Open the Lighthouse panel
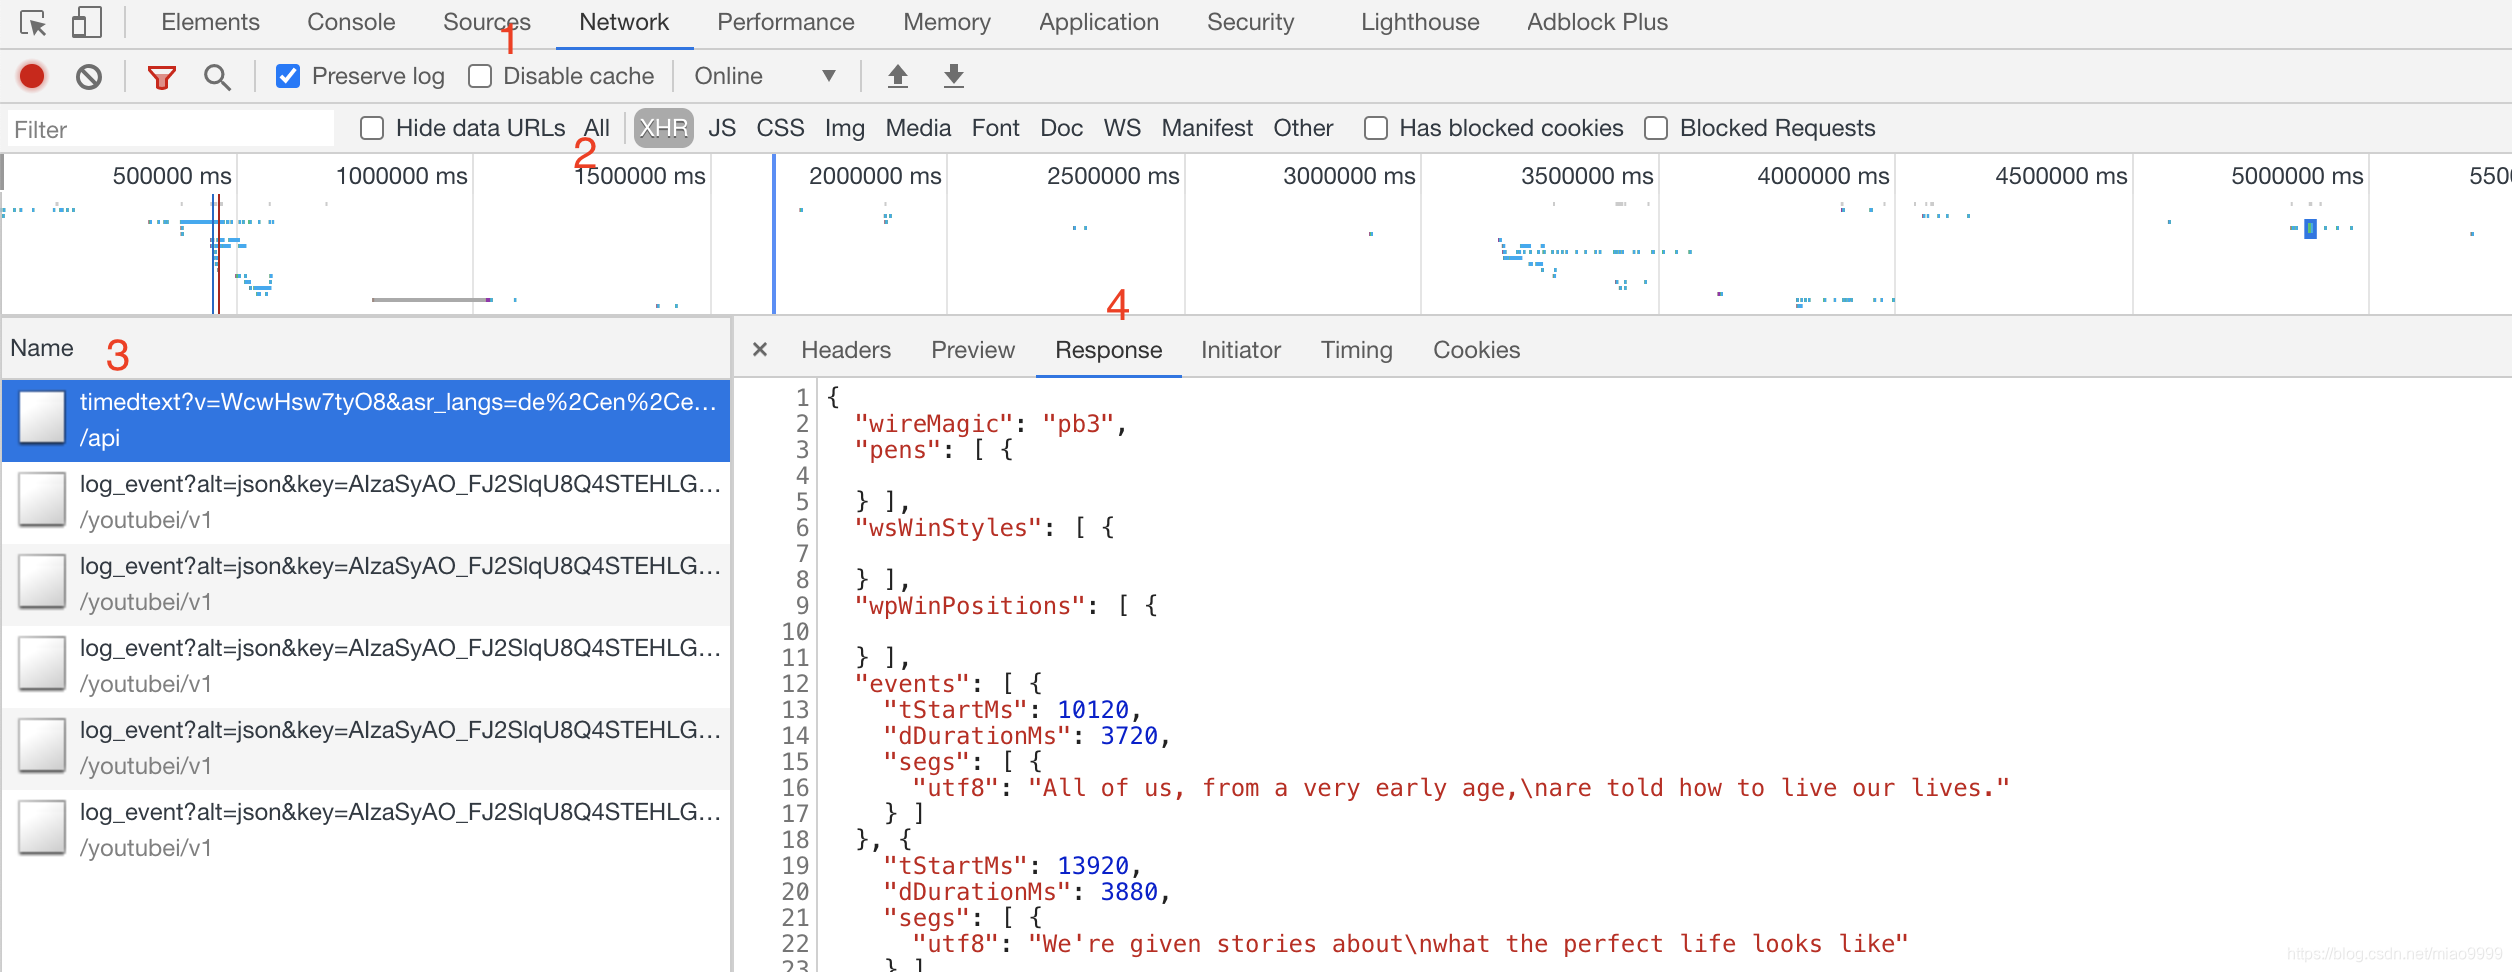The width and height of the screenshot is (2512, 972). pos(1420,22)
